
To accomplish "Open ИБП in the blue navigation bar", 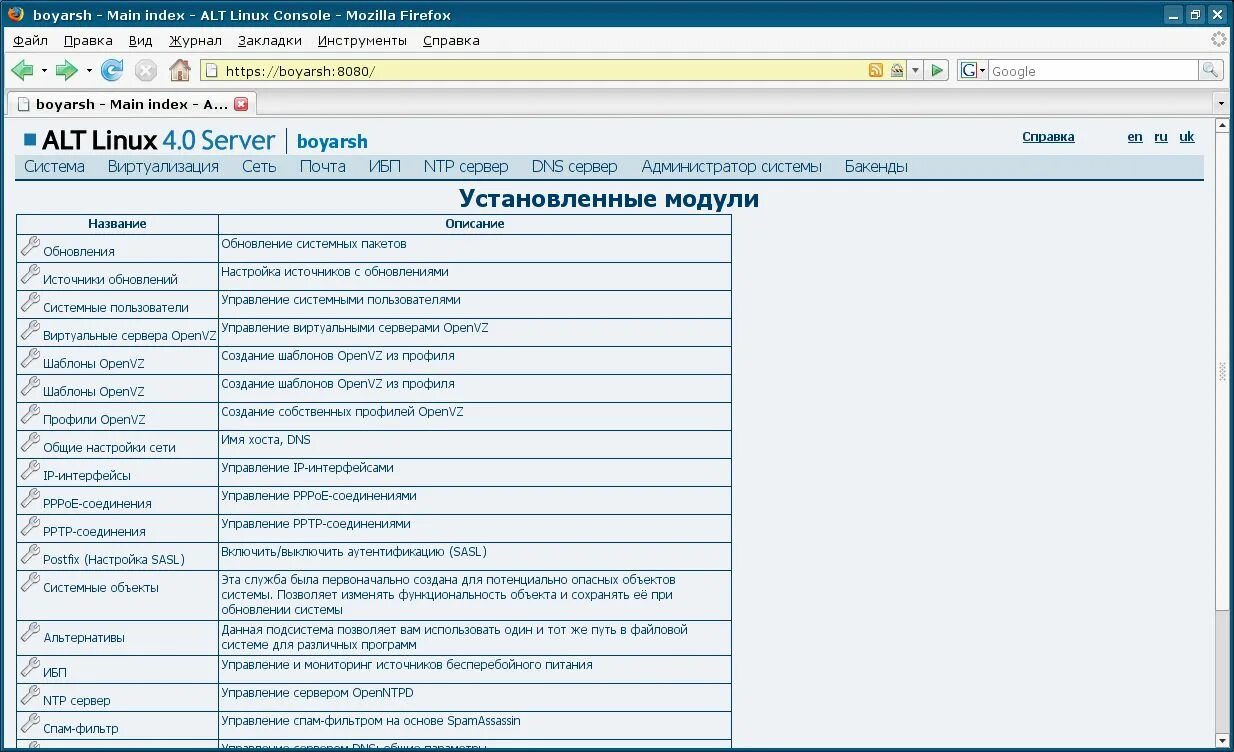I will [x=384, y=167].
